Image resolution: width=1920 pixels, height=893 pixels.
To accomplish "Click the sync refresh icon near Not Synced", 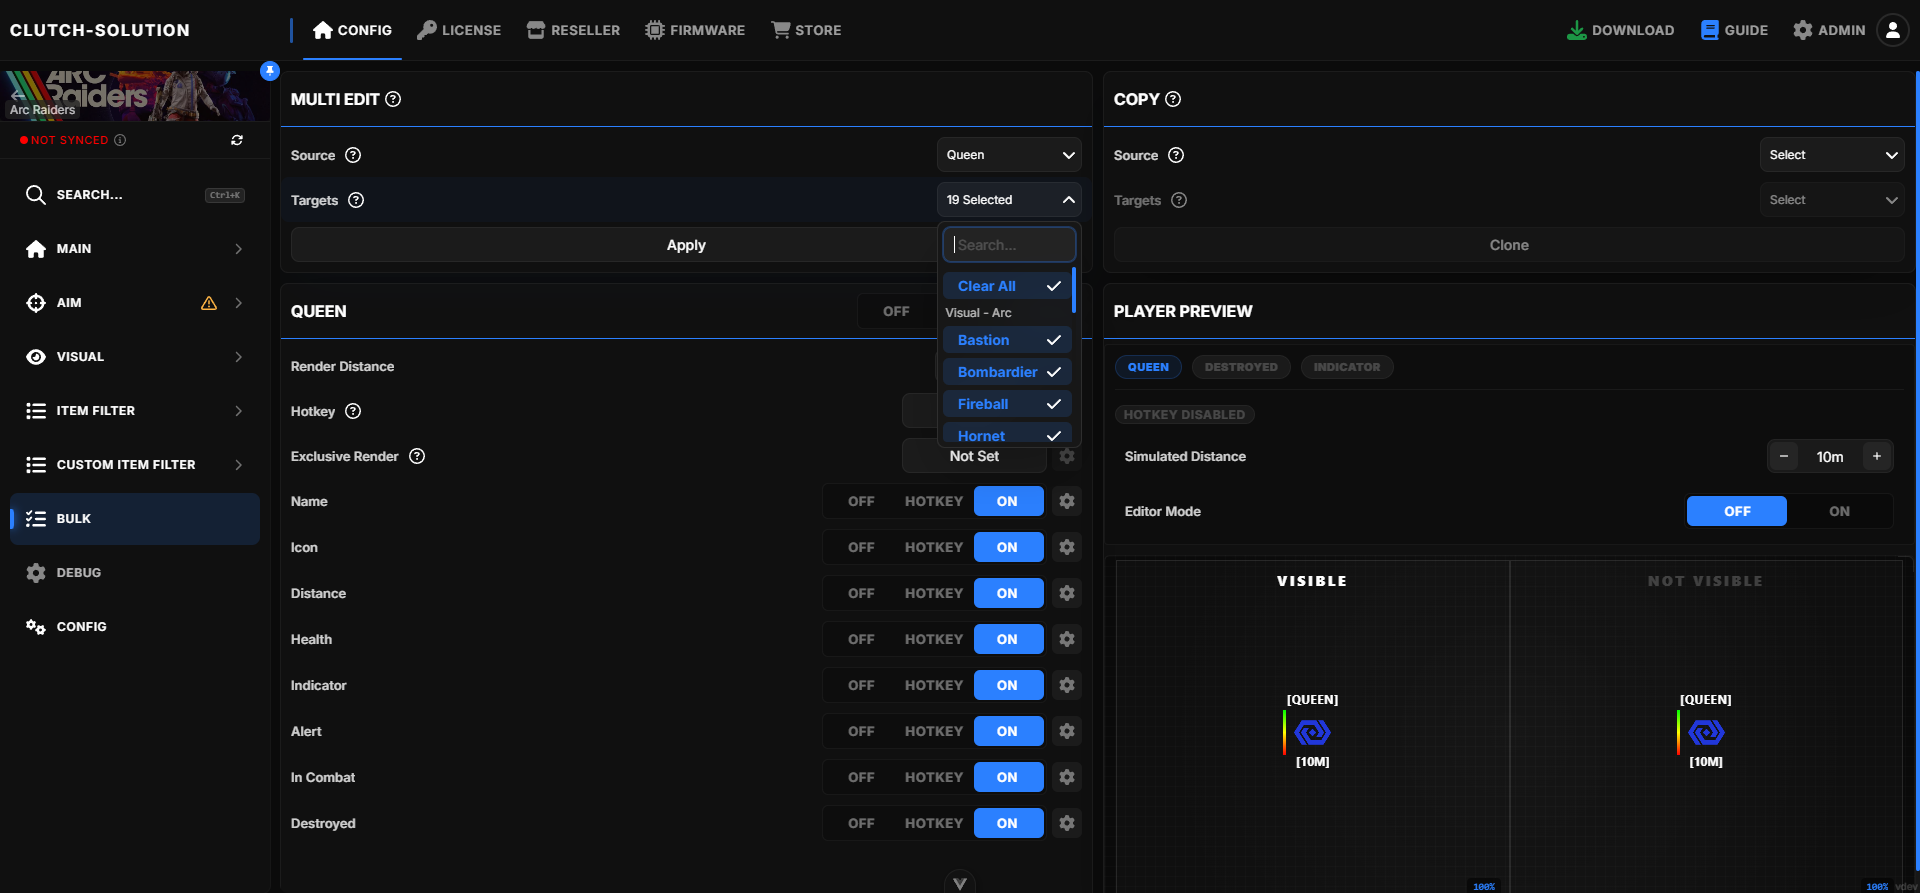I will coord(237,140).
